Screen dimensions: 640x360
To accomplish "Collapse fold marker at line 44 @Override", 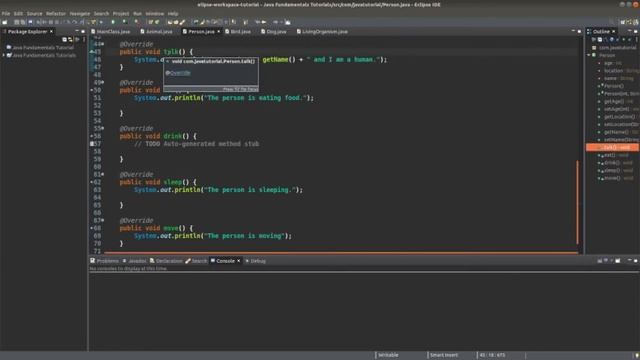I will click(102, 44).
